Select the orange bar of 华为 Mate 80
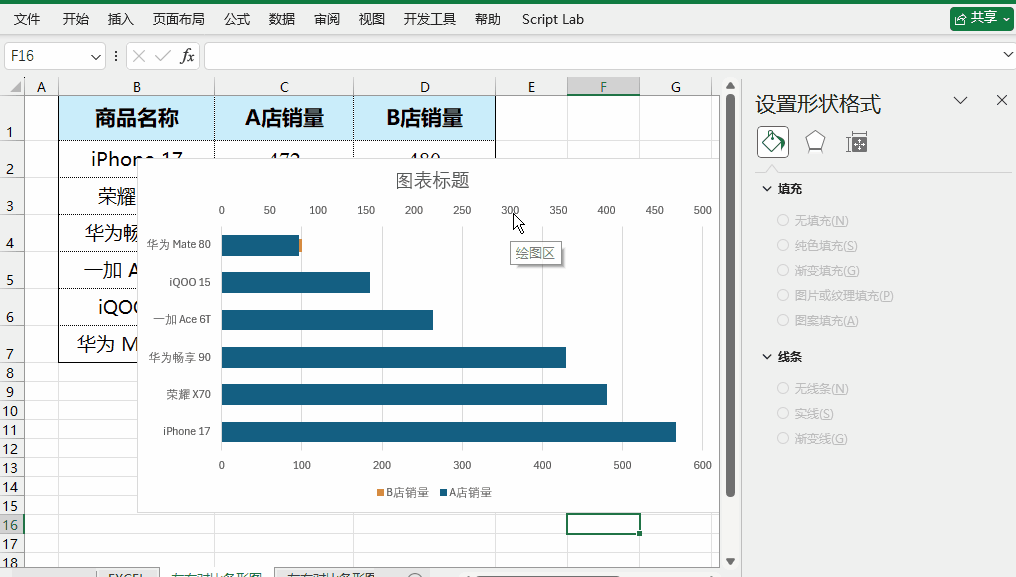Image resolution: width=1016 pixels, height=577 pixels. (x=301, y=245)
